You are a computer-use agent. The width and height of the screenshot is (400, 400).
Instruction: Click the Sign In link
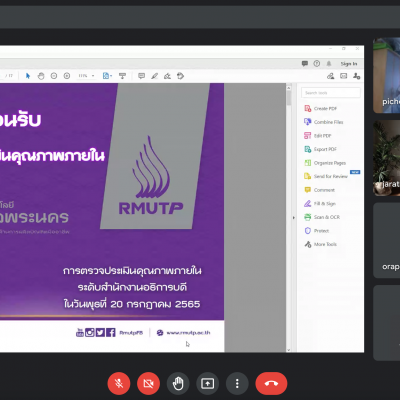(x=349, y=64)
